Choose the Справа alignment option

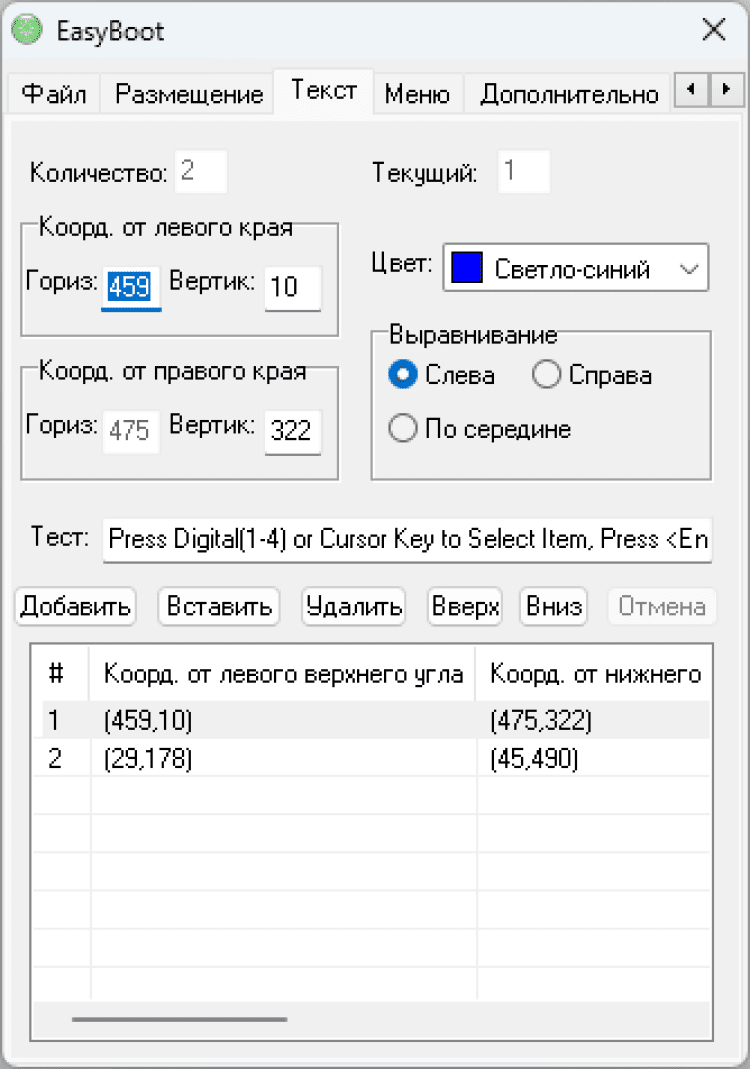(x=547, y=376)
